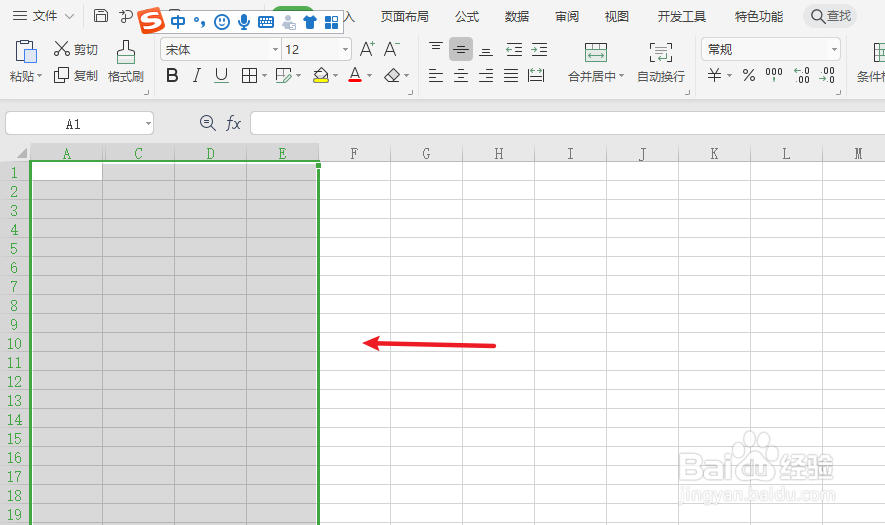Align text to top

tap(436, 47)
